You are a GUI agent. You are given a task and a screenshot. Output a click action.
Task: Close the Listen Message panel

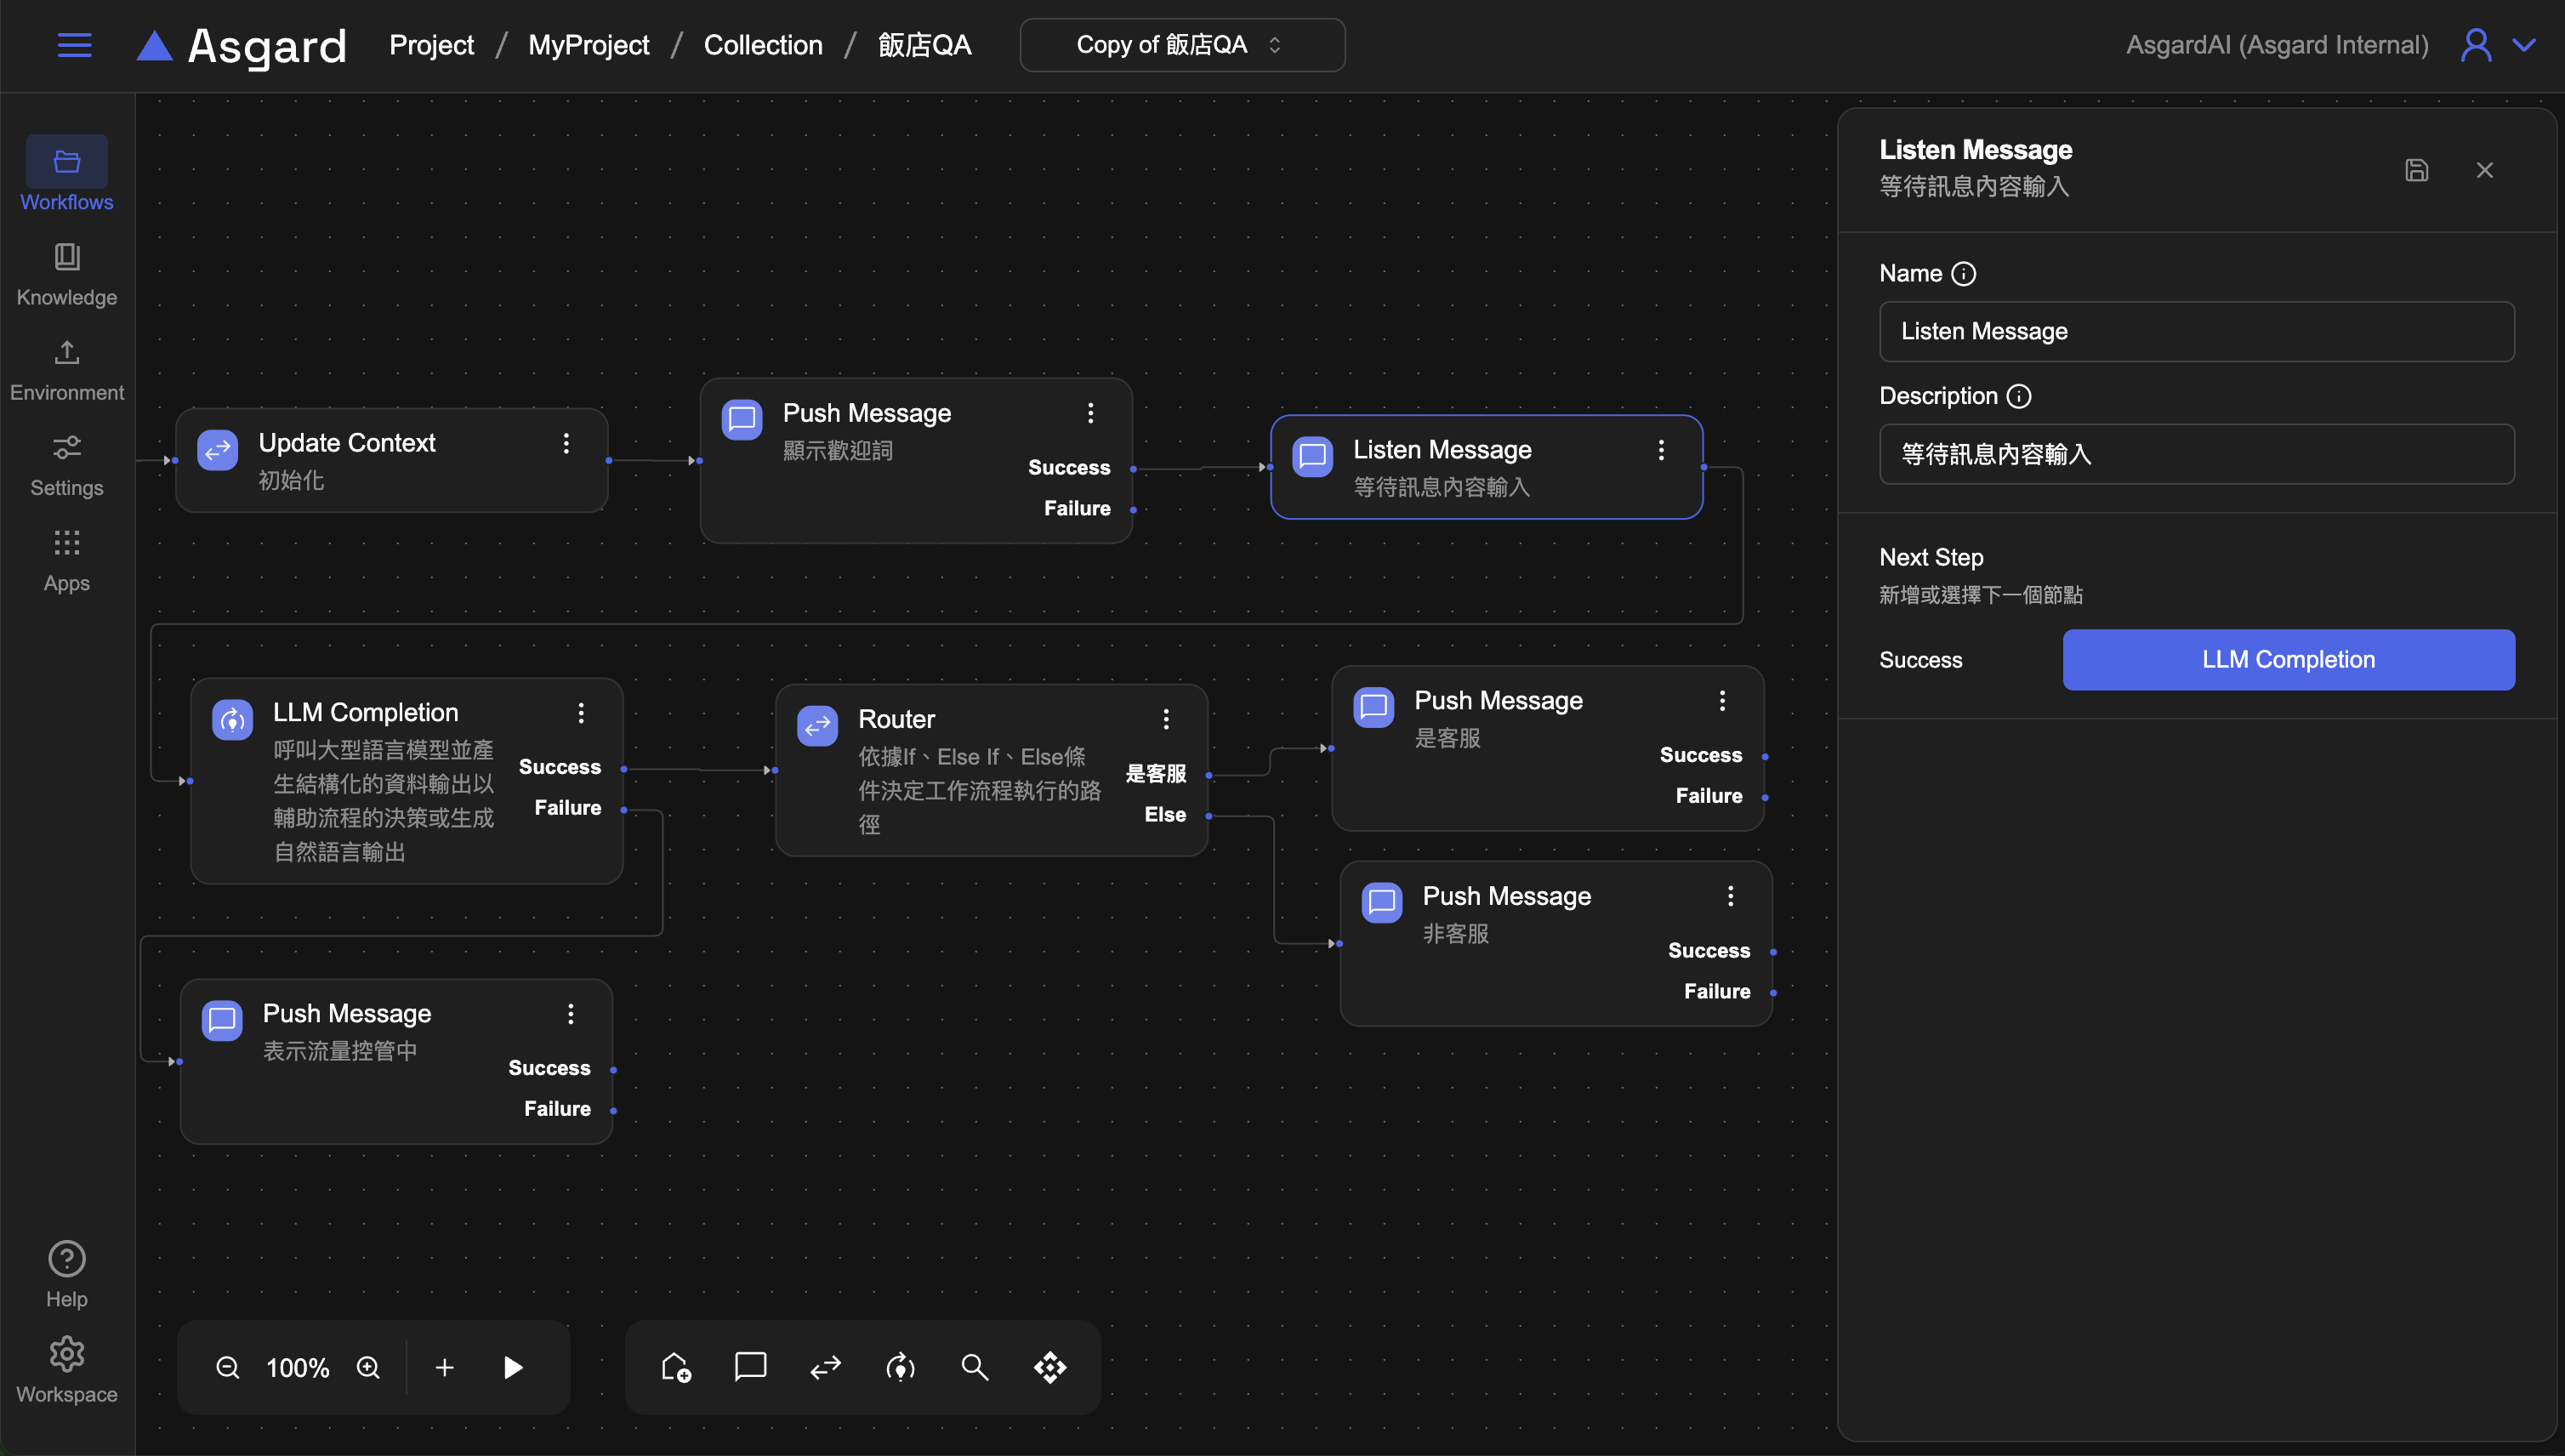click(x=2484, y=170)
